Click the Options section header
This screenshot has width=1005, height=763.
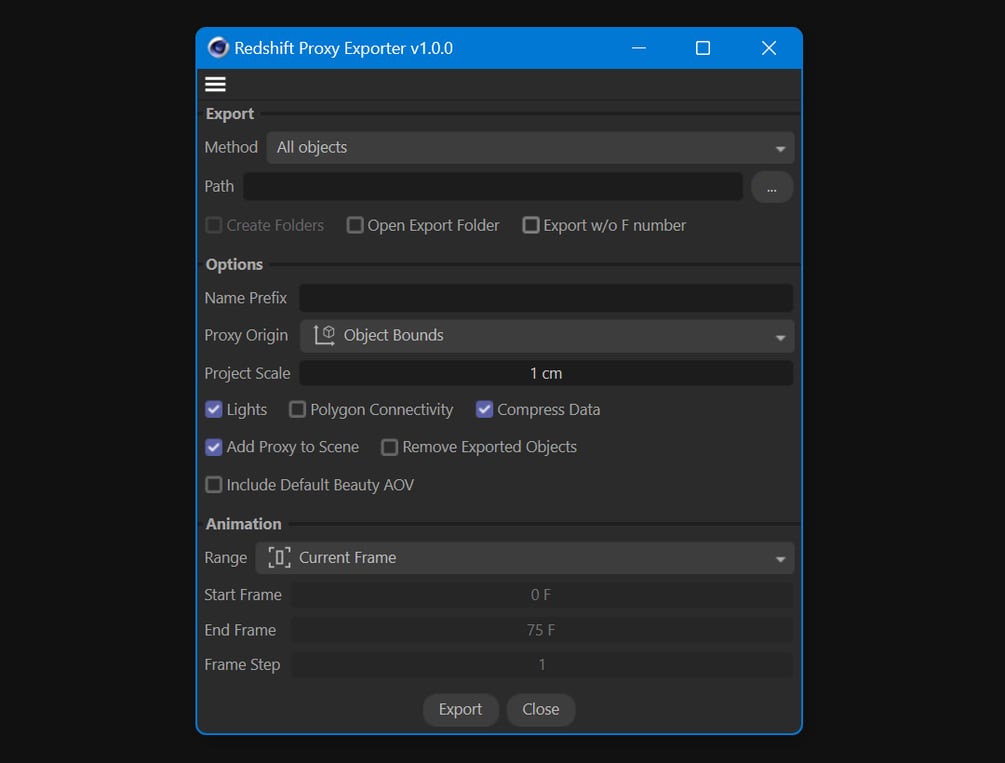234,265
